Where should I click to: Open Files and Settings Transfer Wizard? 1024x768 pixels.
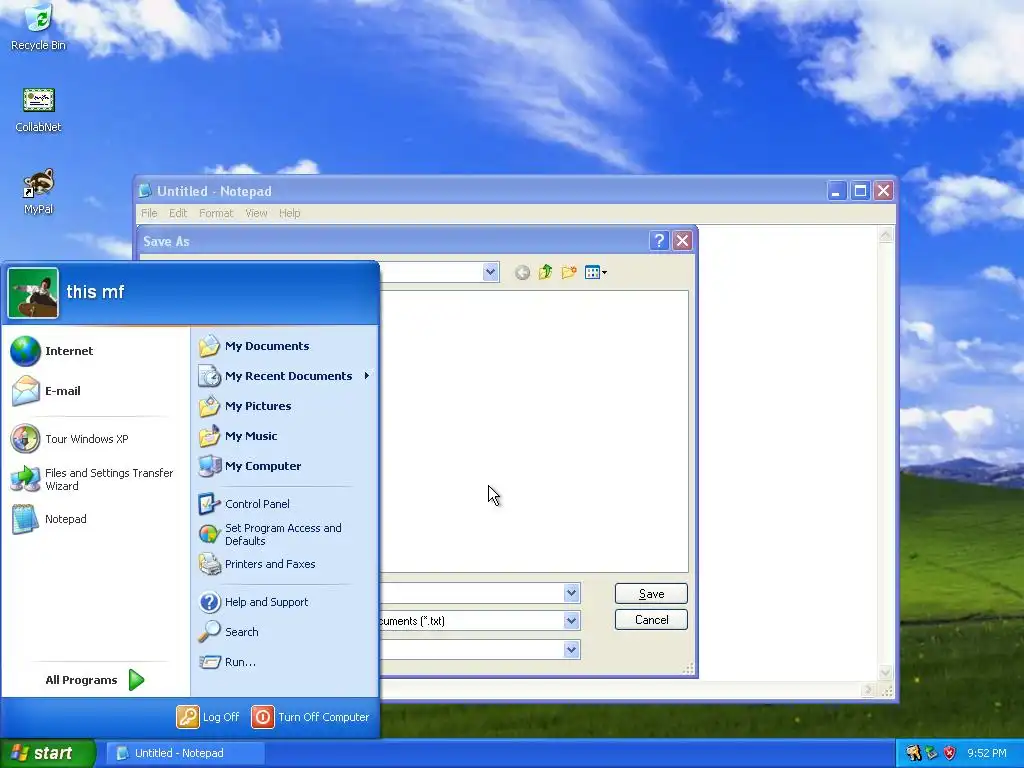pyautogui.click(x=95, y=479)
